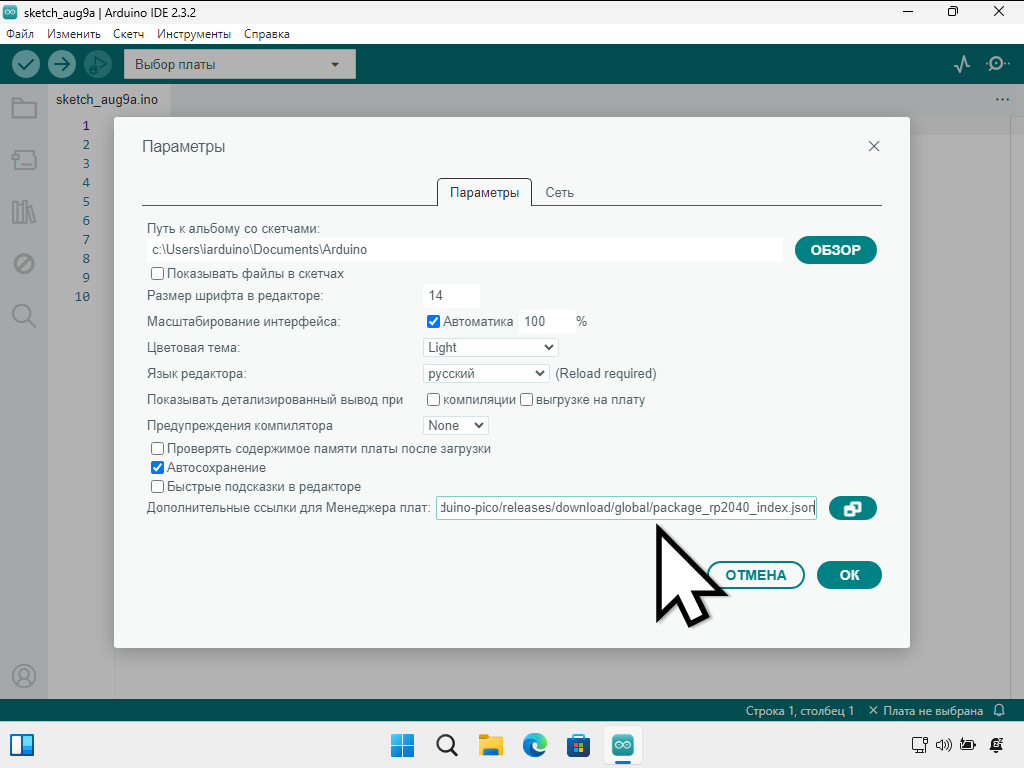Screen dimensions: 1024x768
Task: Click line number 10 in editor gutter
Action: pos(82,296)
